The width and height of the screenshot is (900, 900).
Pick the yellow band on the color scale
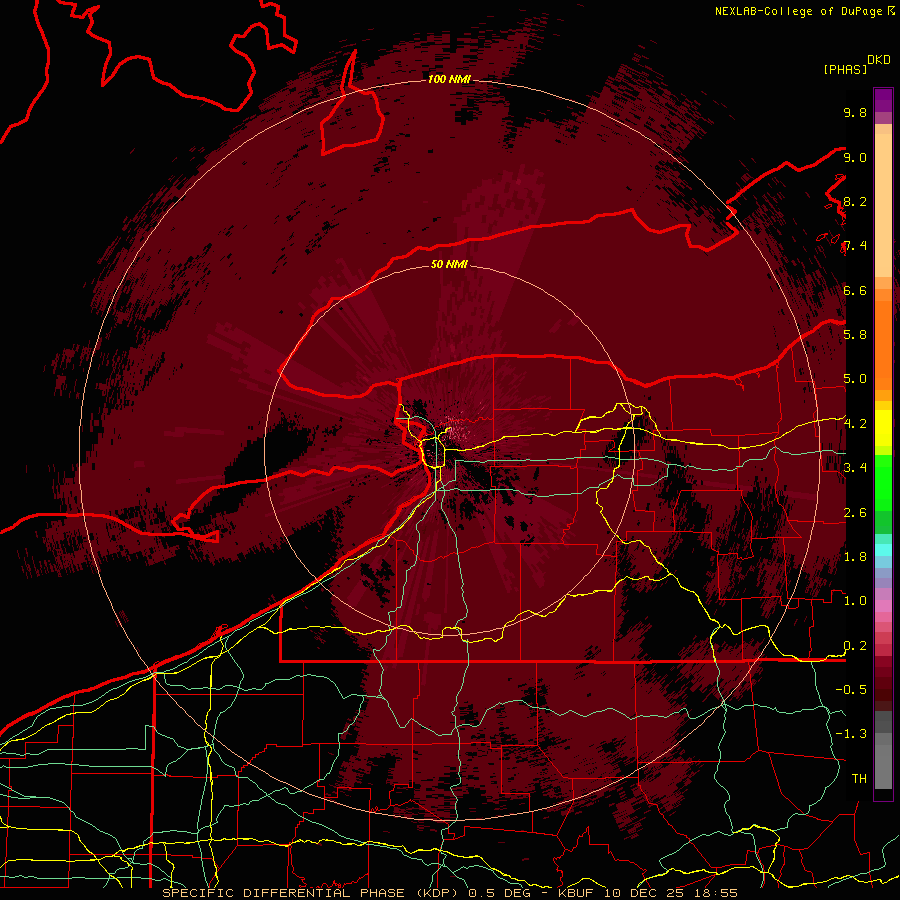(x=883, y=428)
